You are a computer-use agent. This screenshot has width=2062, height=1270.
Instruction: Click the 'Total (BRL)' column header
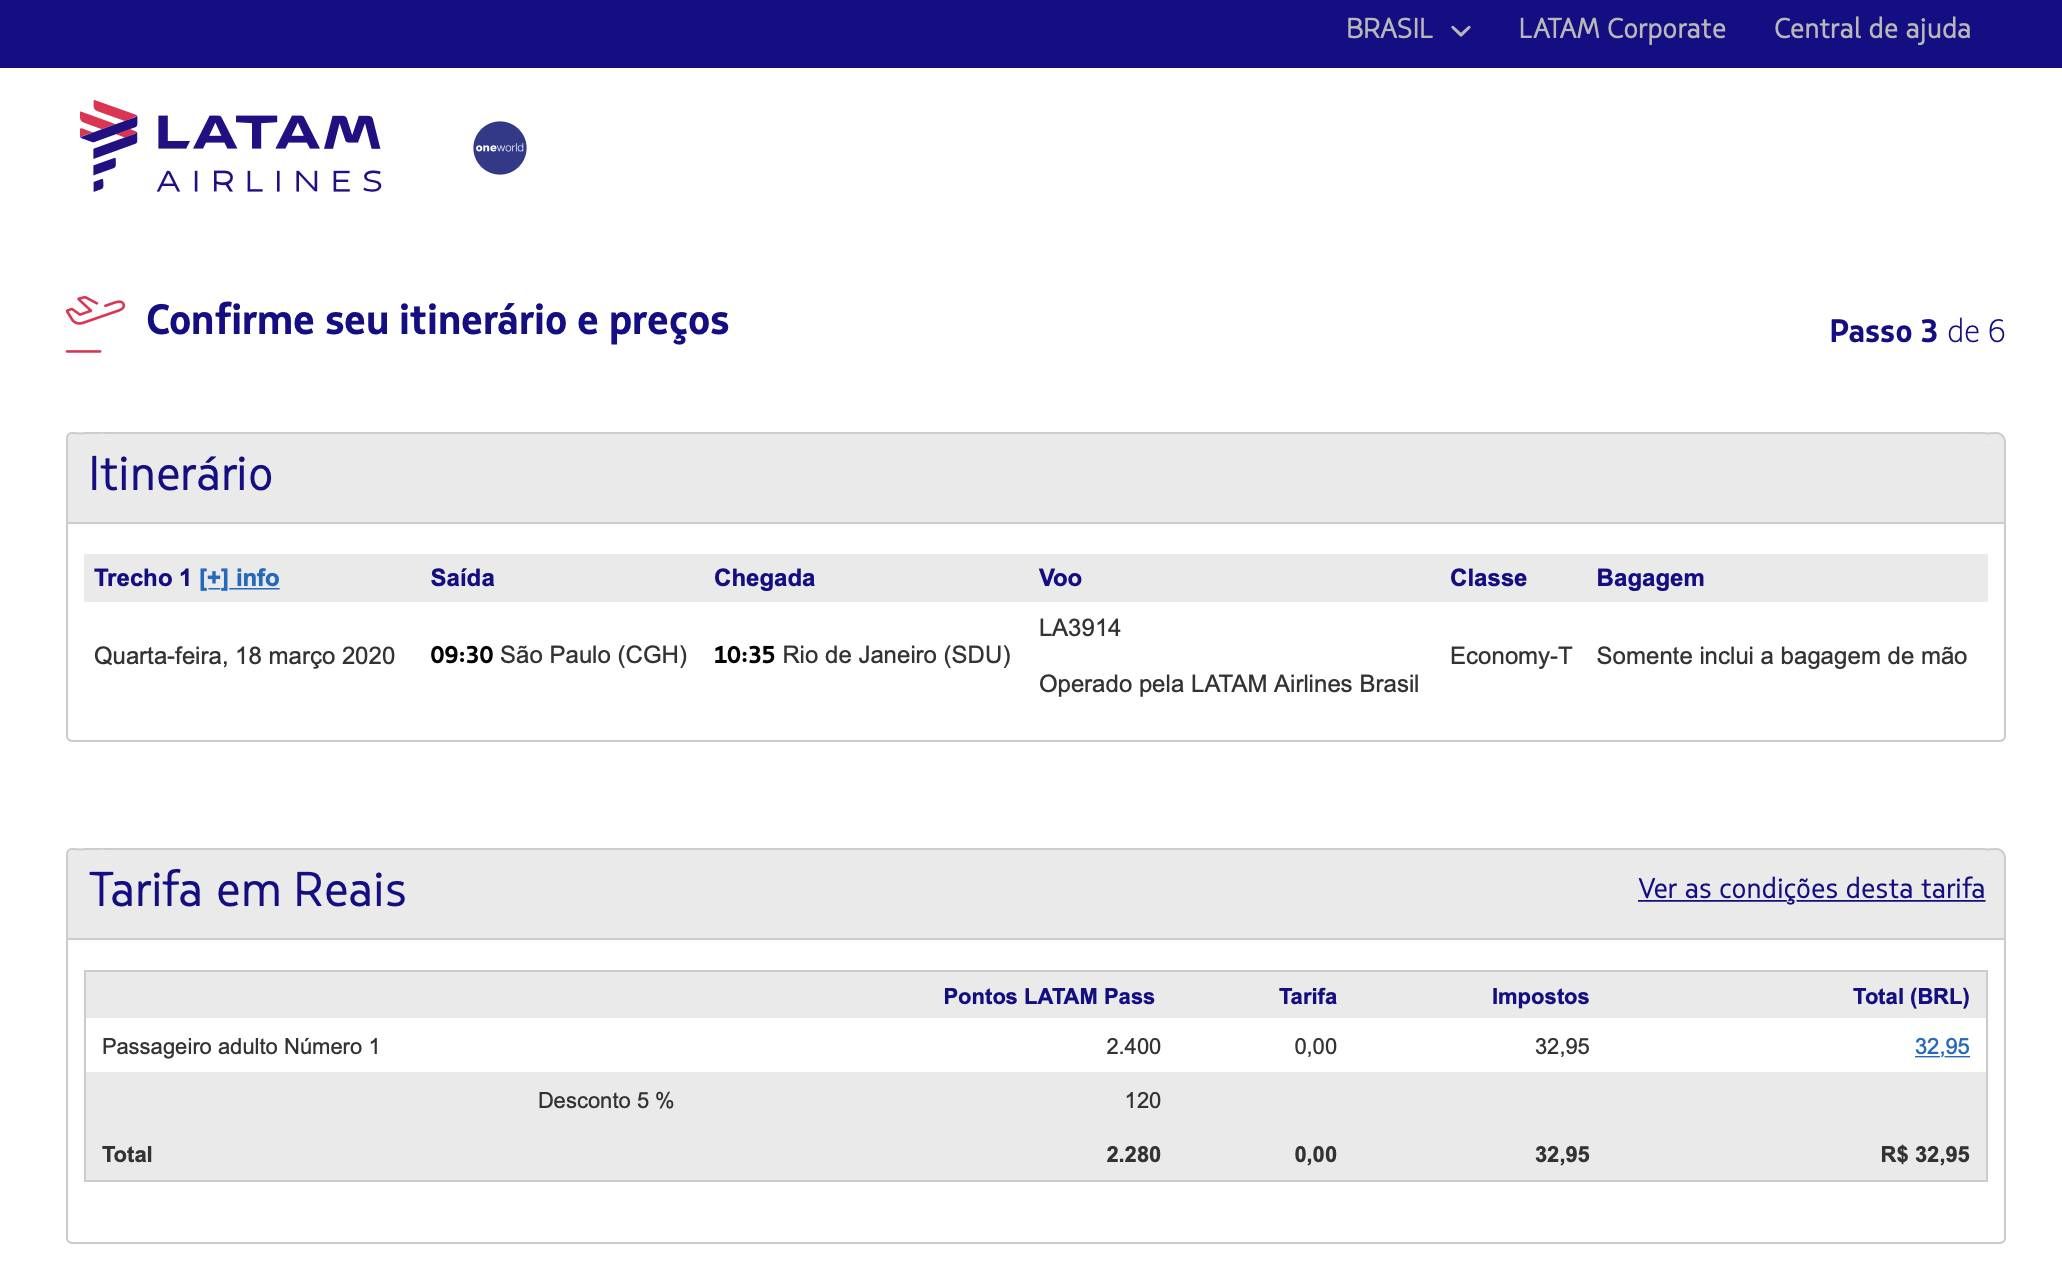pyautogui.click(x=1911, y=997)
